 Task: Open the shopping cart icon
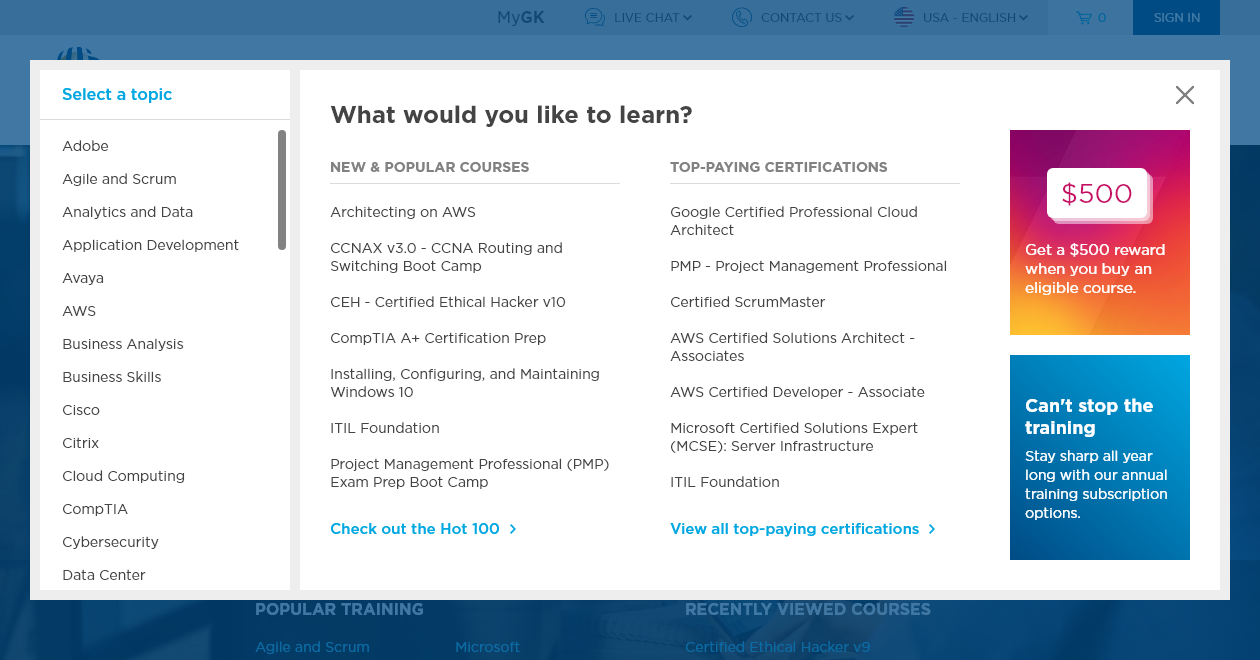coord(1083,17)
